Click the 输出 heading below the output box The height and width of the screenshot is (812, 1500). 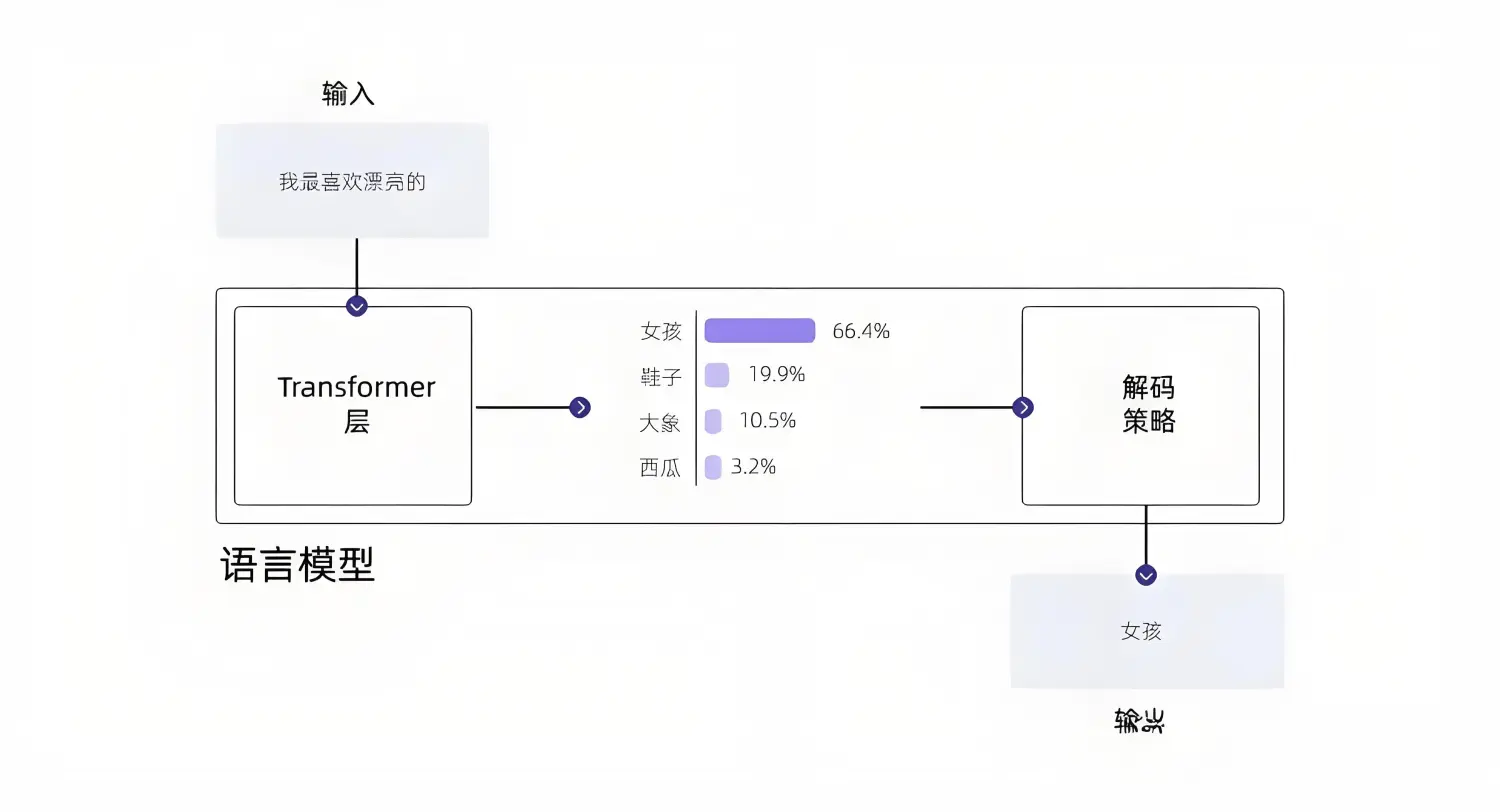point(1140,721)
